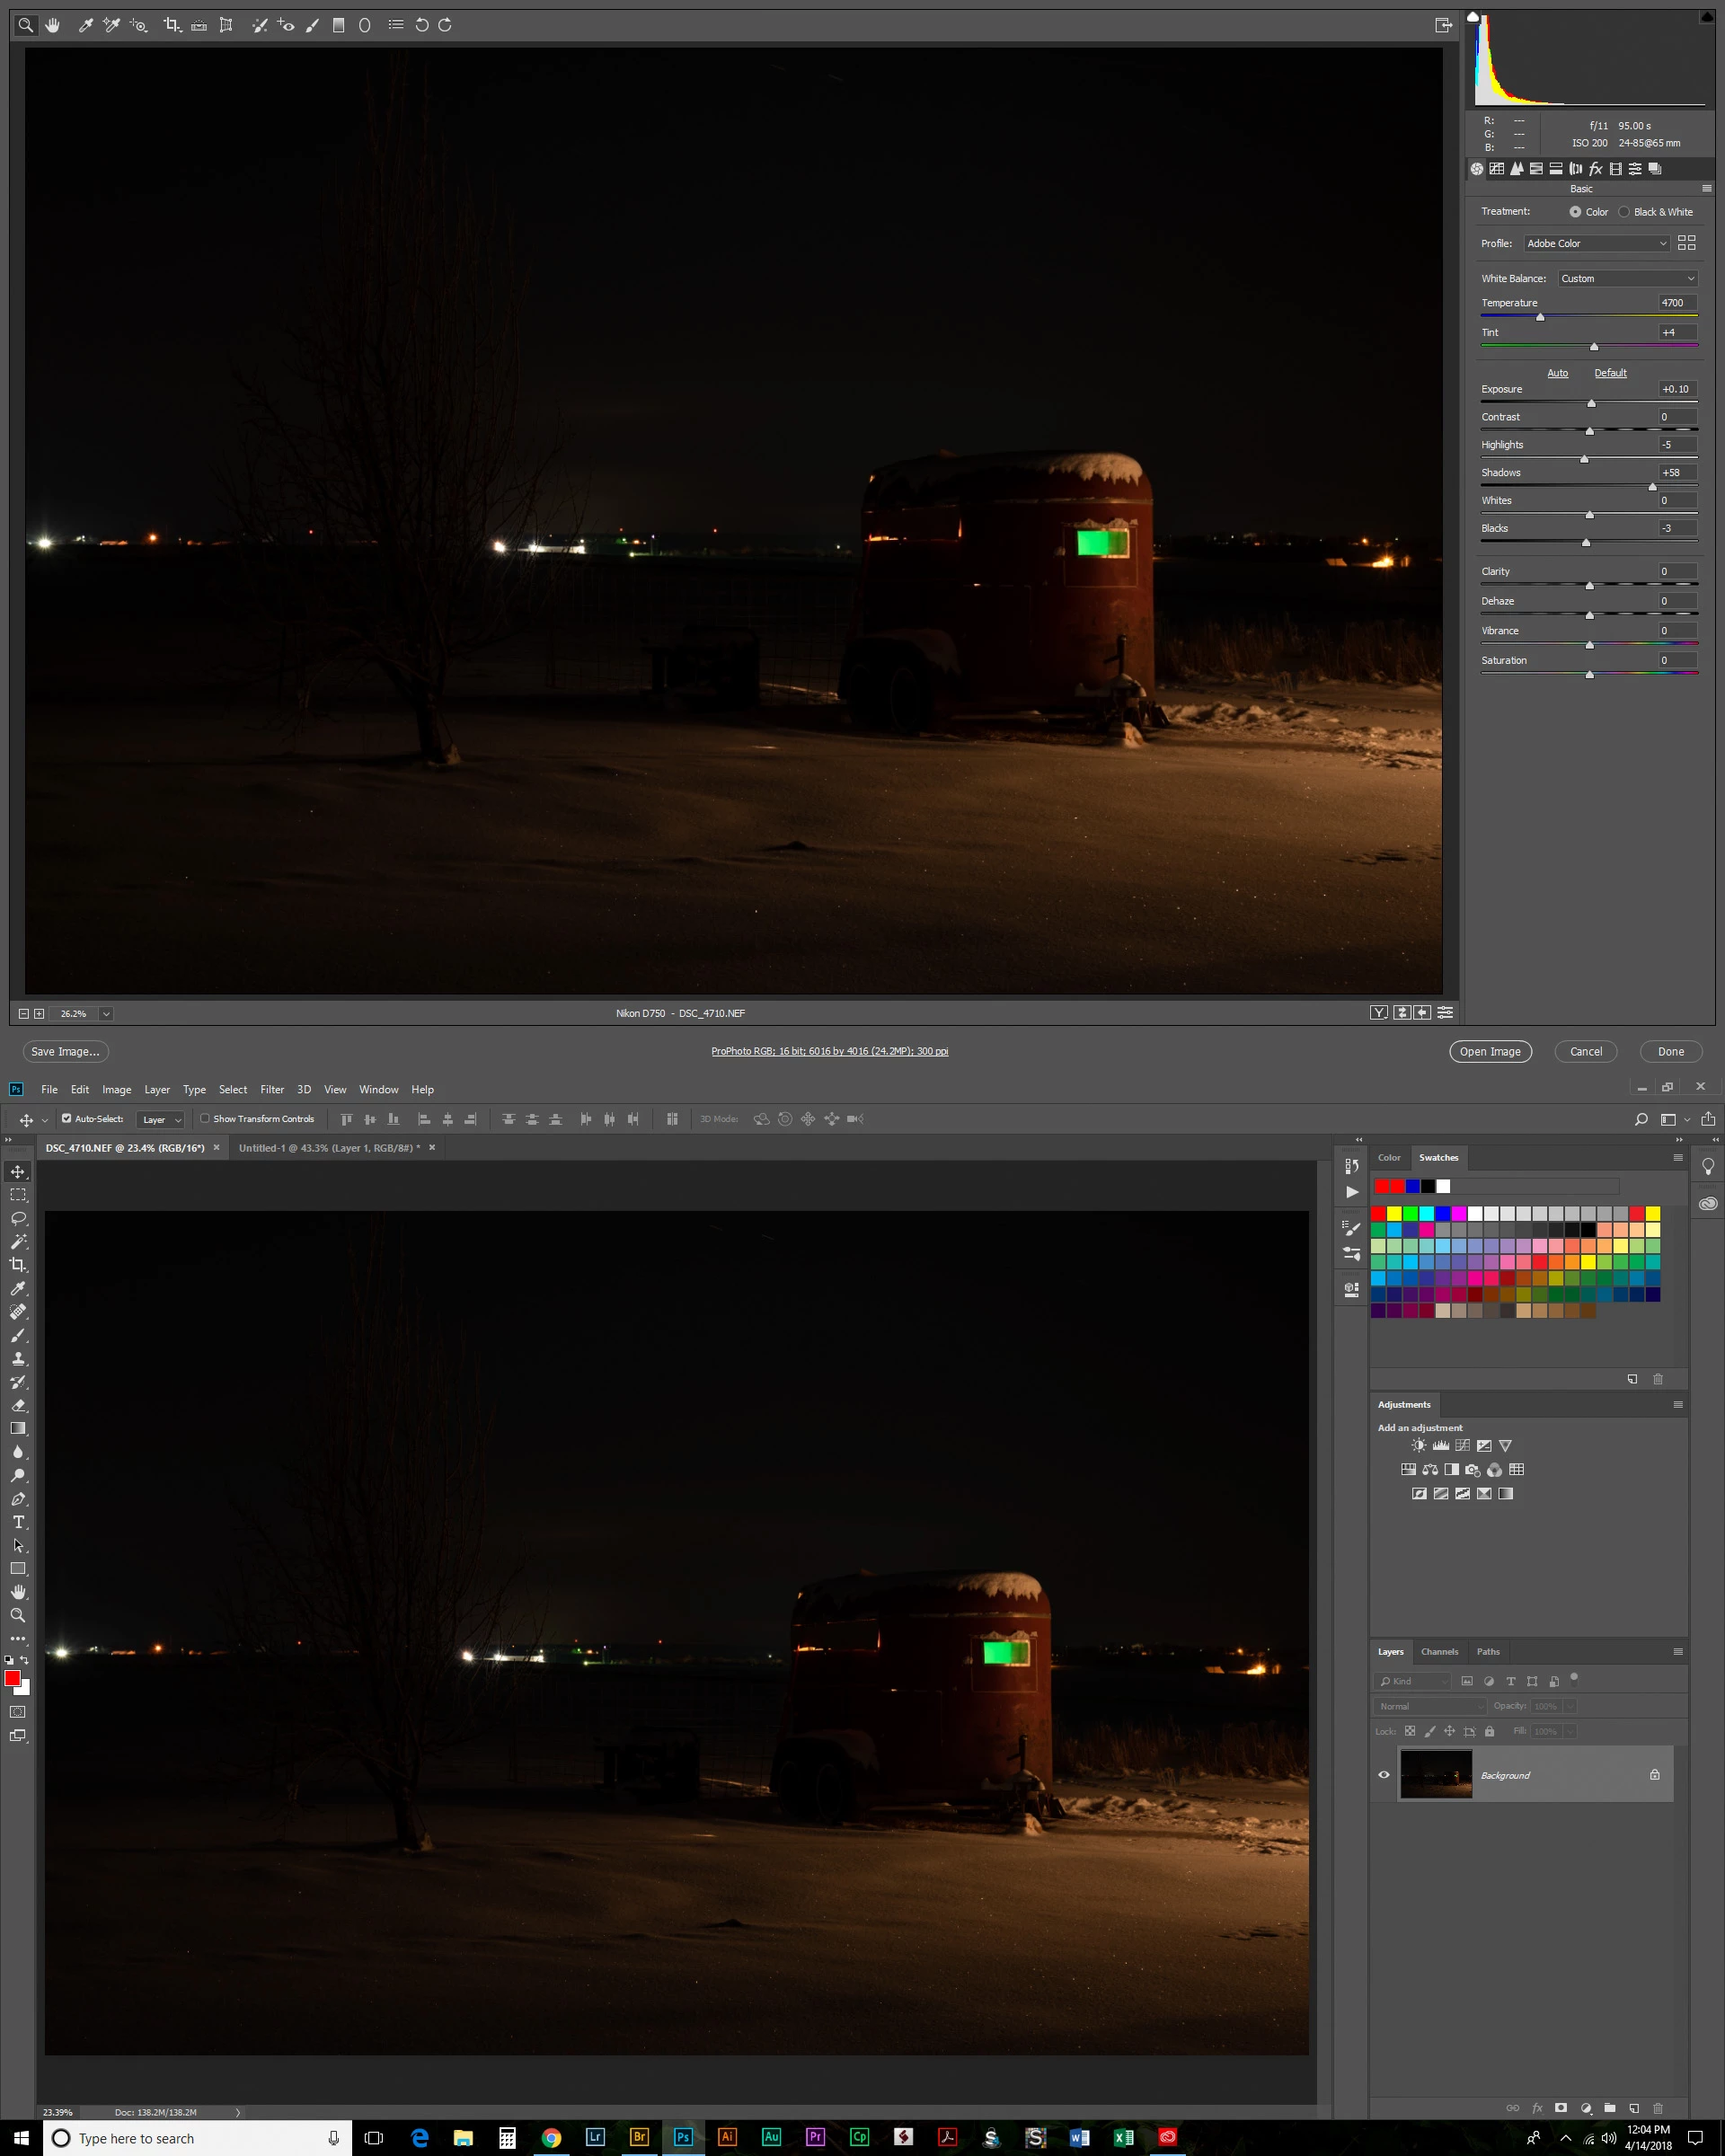Create a new layer from Layers panel
Image resolution: width=1725 pixels, height=2156 pixels.
1633,2107
